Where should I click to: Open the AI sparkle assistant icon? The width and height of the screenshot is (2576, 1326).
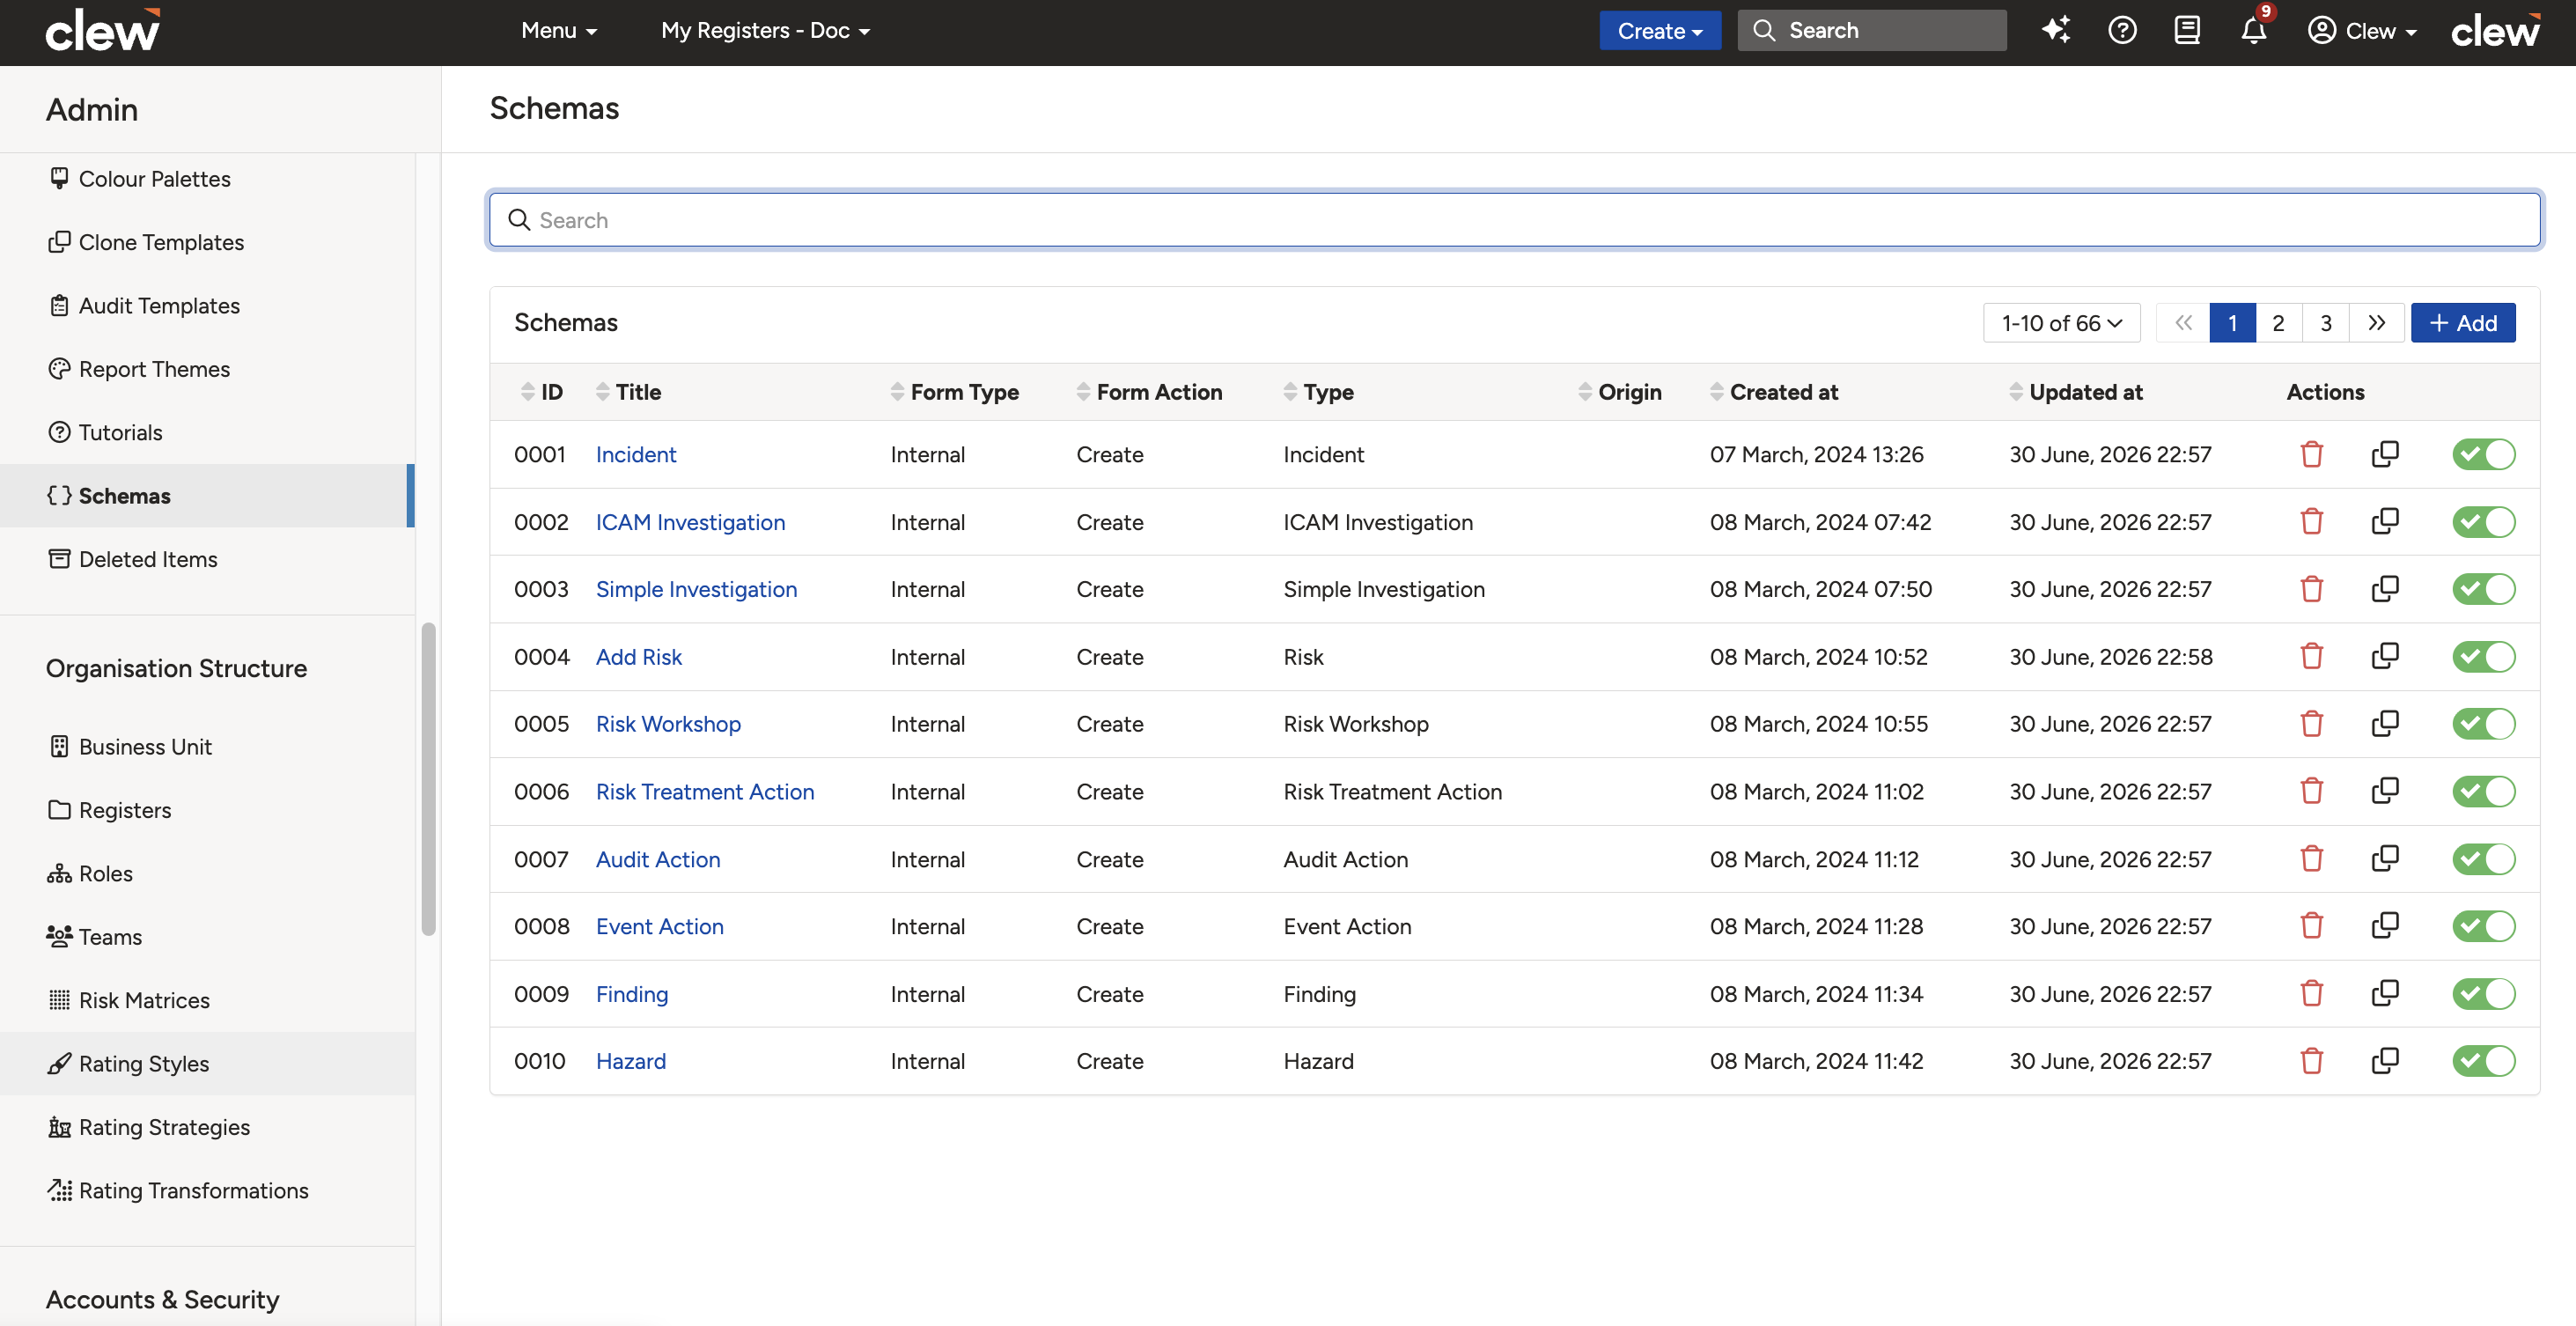[2056, 30]
